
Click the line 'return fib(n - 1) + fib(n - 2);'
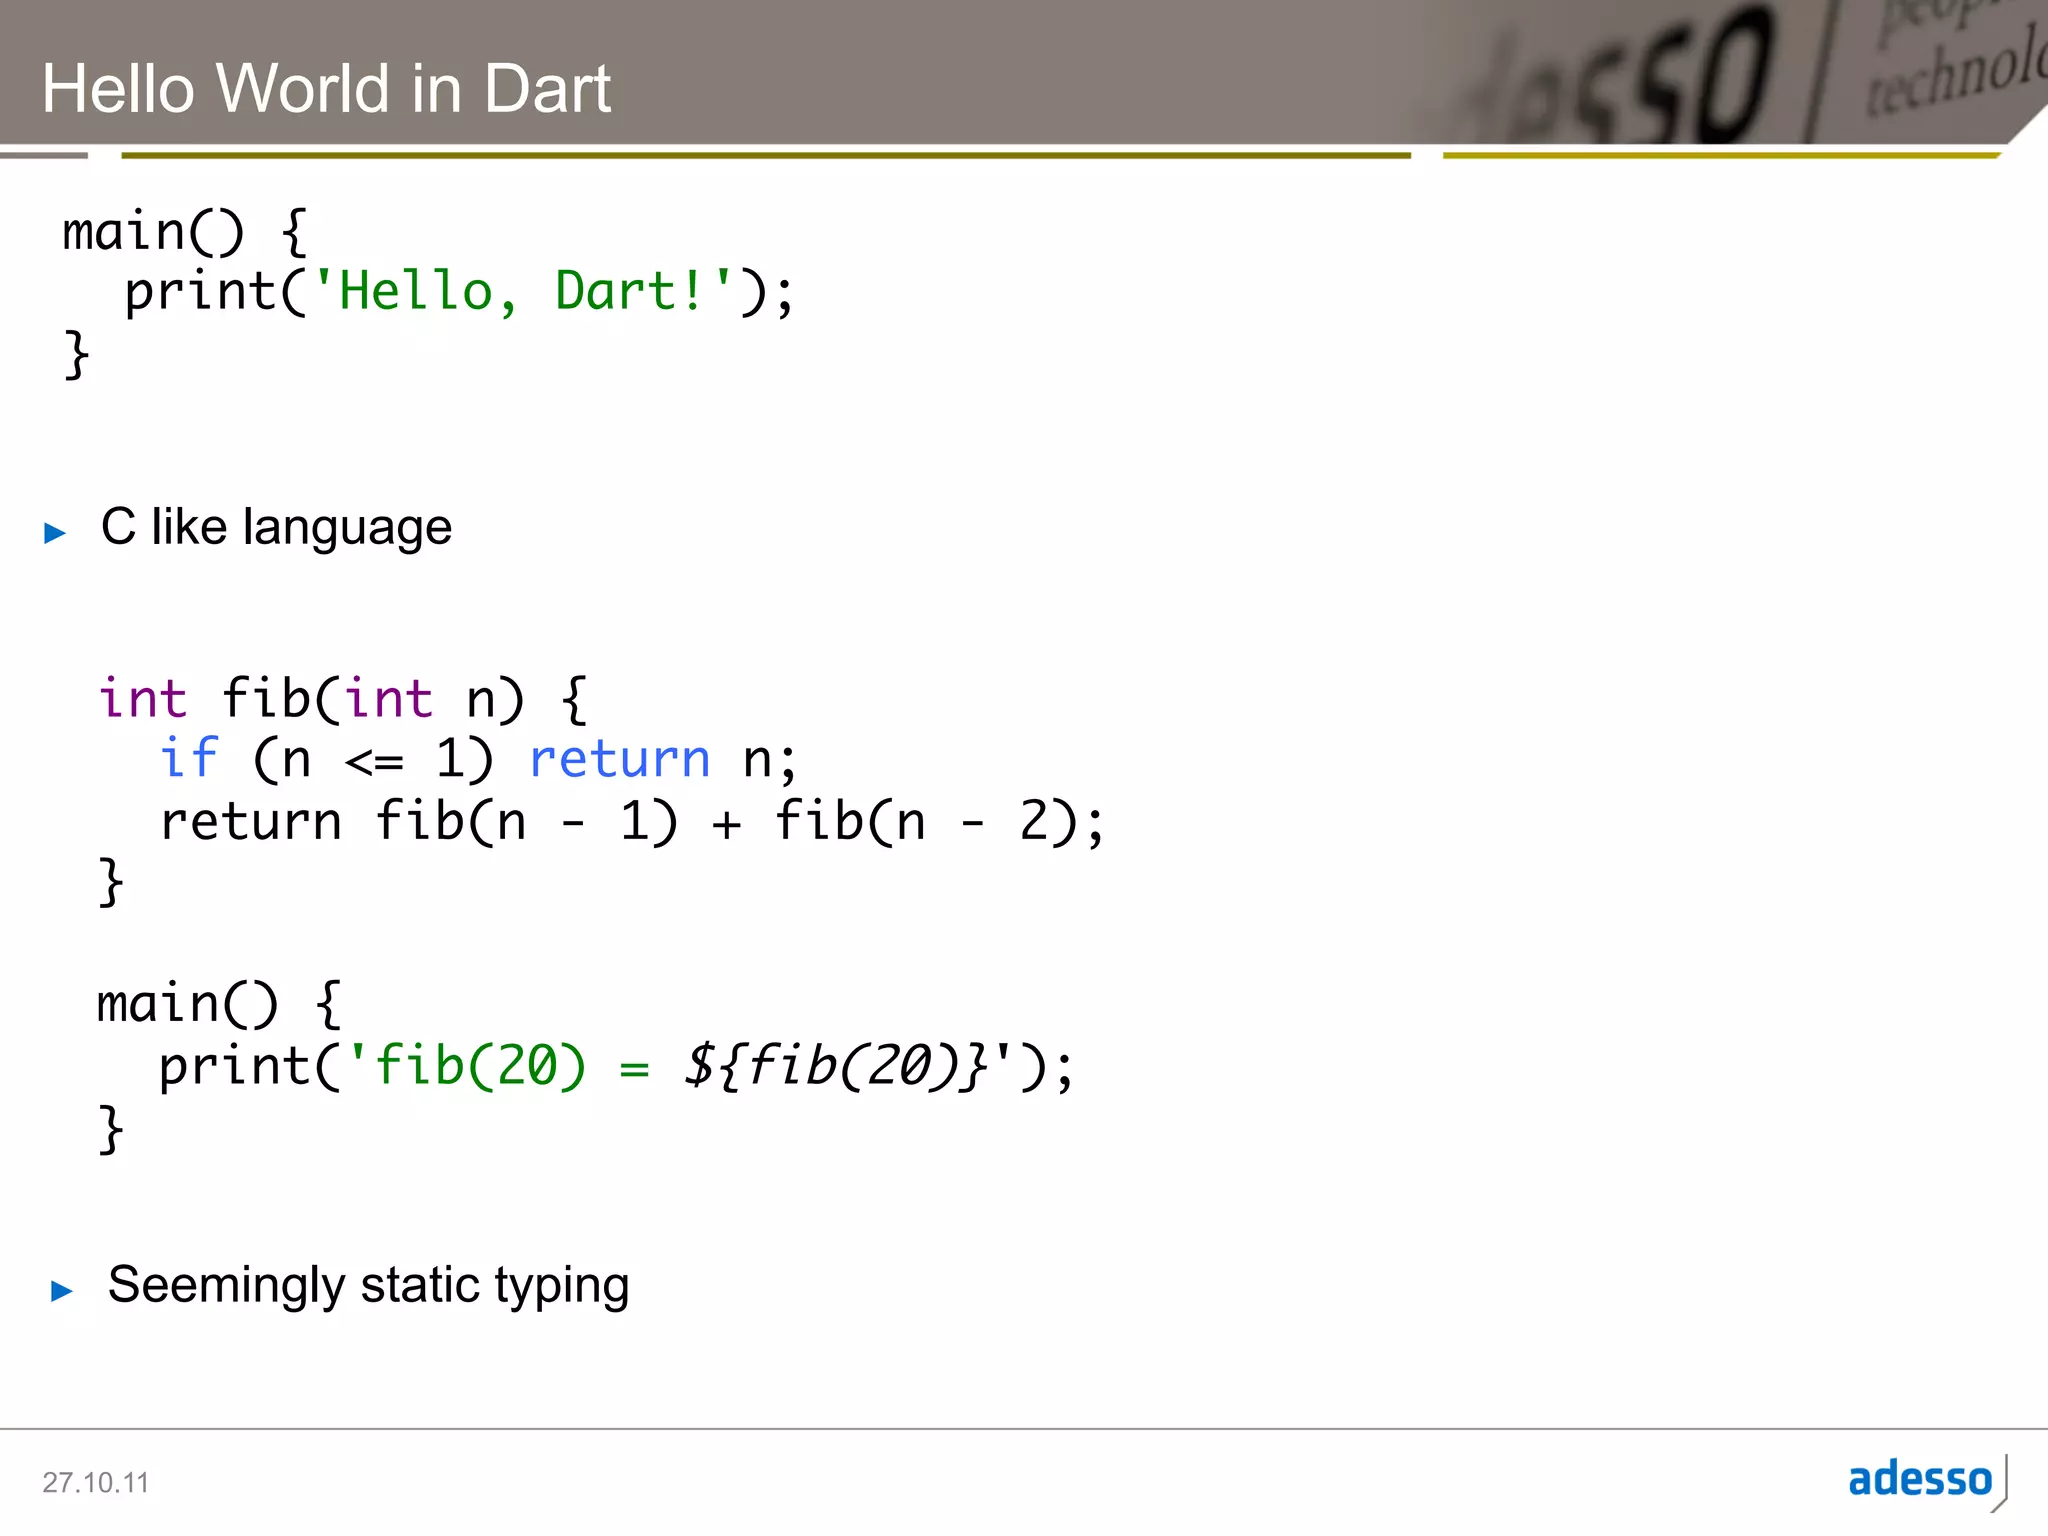click(x=633, y=822)
